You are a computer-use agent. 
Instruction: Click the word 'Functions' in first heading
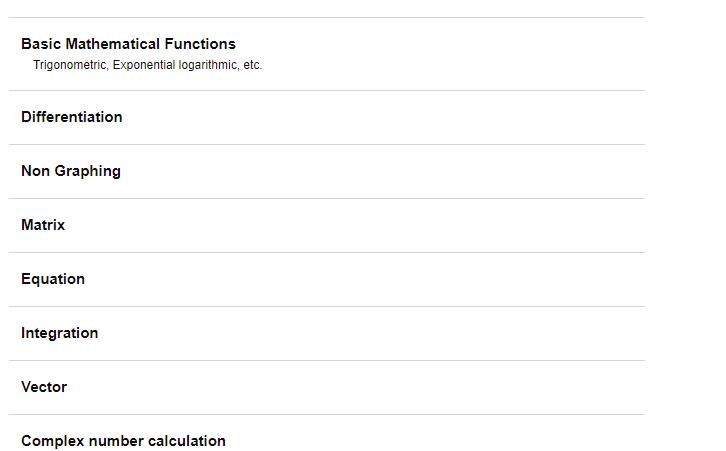click(x=200, y=44)
